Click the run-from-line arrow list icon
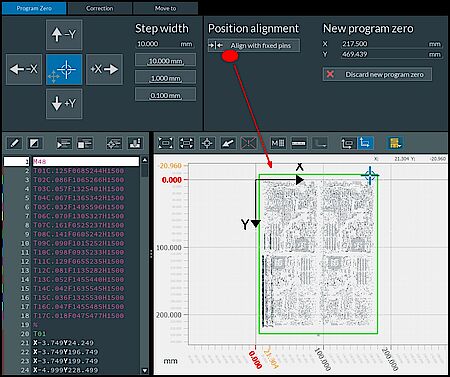Image resolution: width=450 pixels, height=377 pixels. click(64, 144)
